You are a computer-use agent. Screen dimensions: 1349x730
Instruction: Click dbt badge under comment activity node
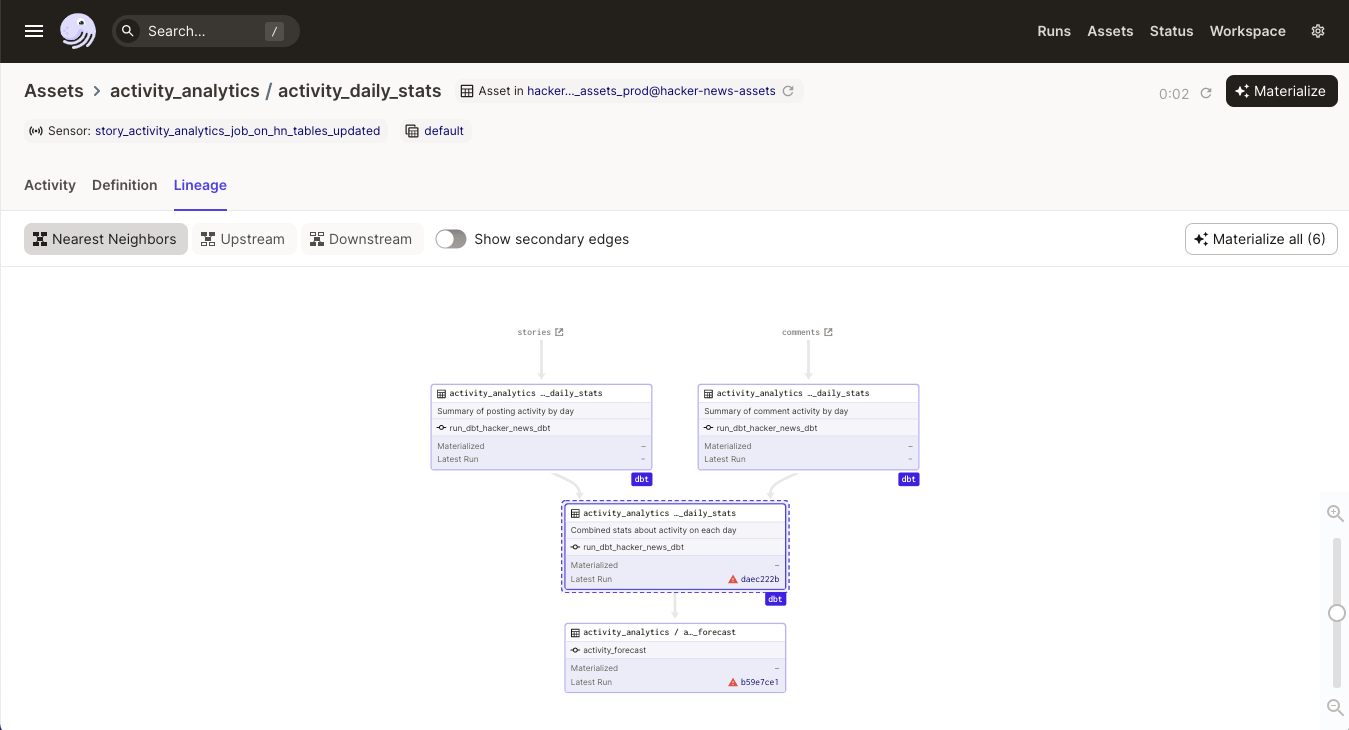click(x=908, y=479)
